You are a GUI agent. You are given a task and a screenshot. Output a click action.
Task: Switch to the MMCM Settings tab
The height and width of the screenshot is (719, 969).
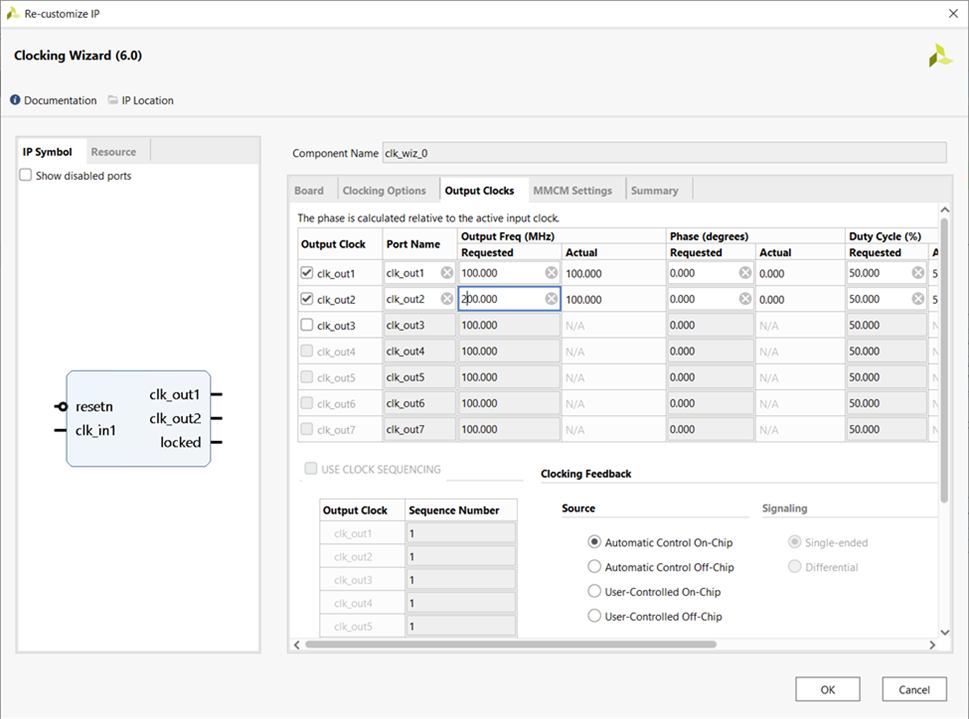[x=572, y=191]
